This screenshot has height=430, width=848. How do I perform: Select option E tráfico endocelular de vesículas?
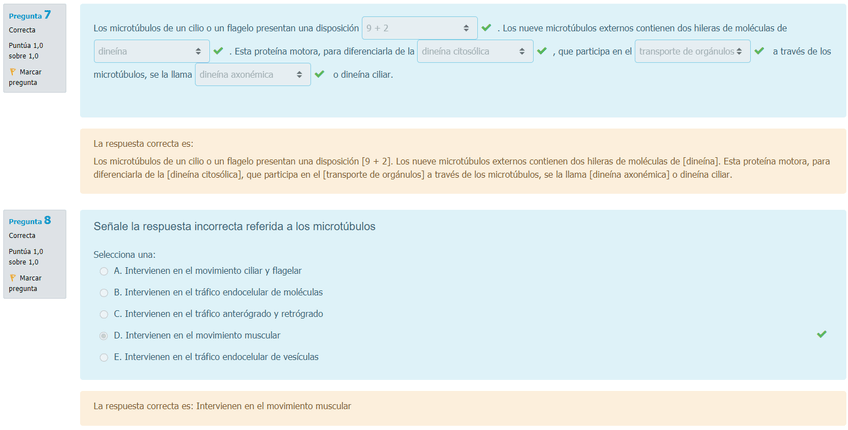point(104,357)
